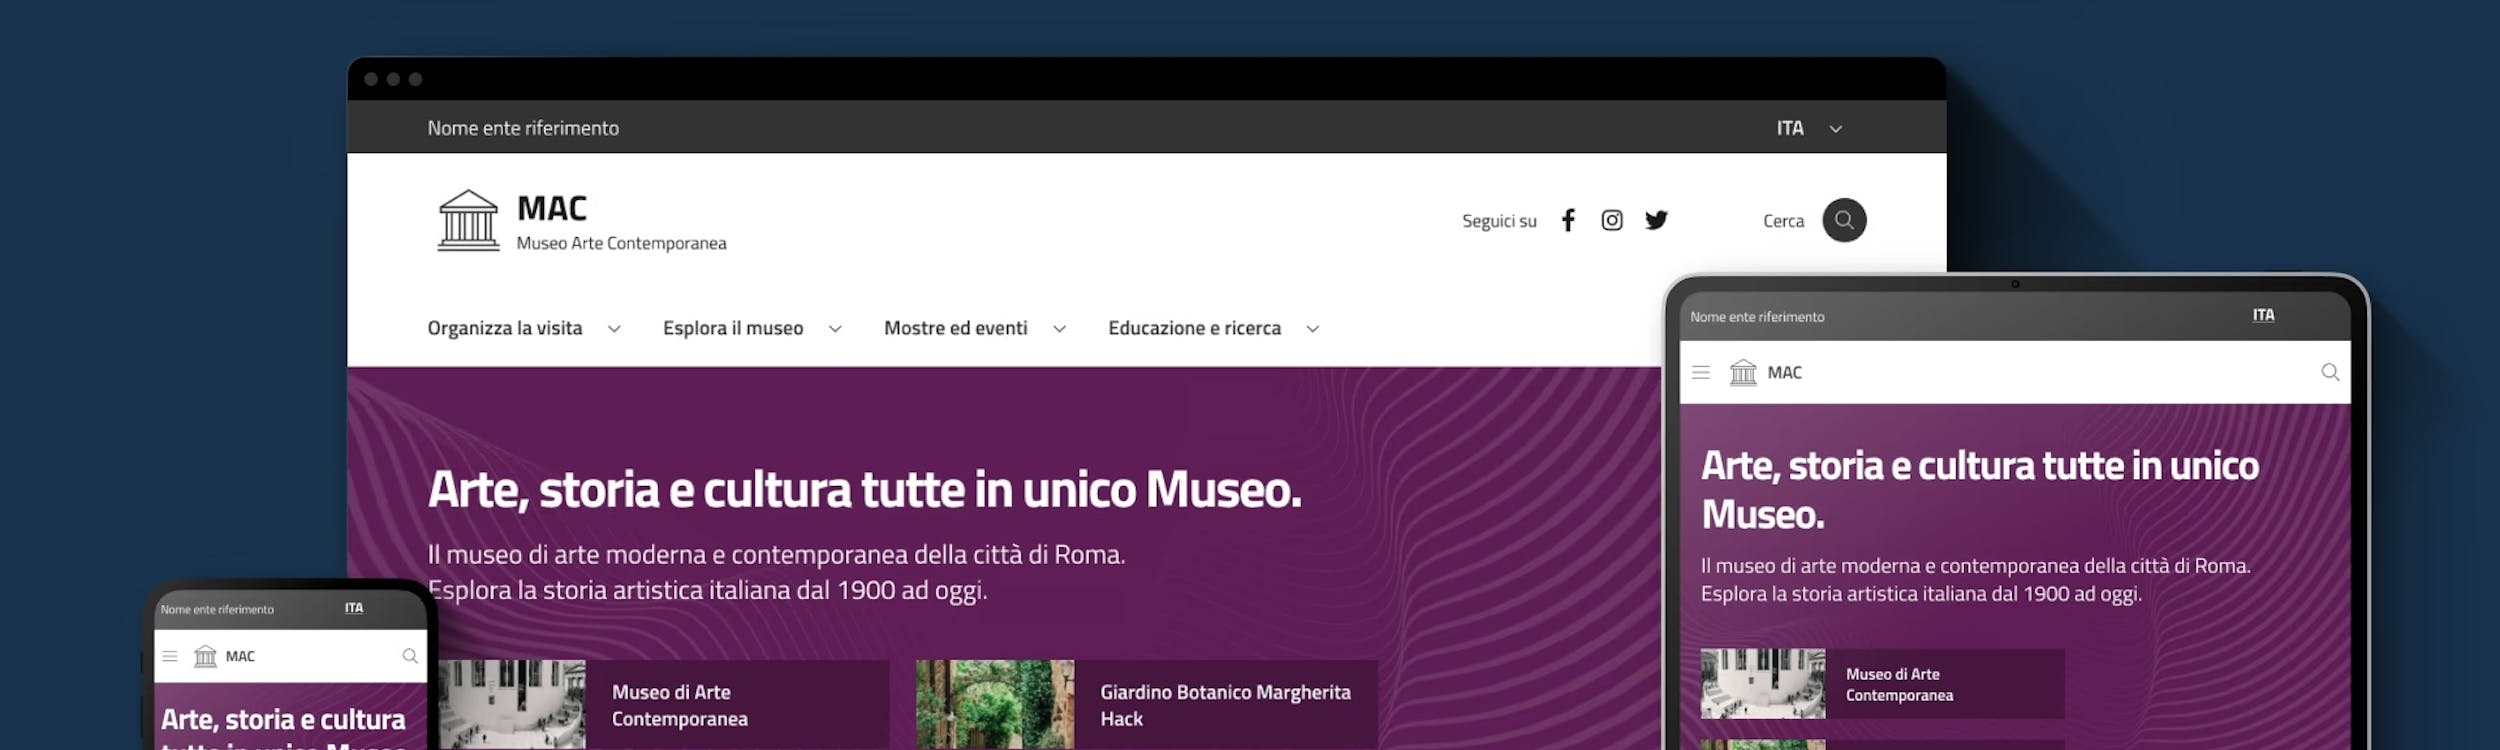Expand the Esplora il museo chevron
The image size is (2500, 750).
click(x=835, y=329)
